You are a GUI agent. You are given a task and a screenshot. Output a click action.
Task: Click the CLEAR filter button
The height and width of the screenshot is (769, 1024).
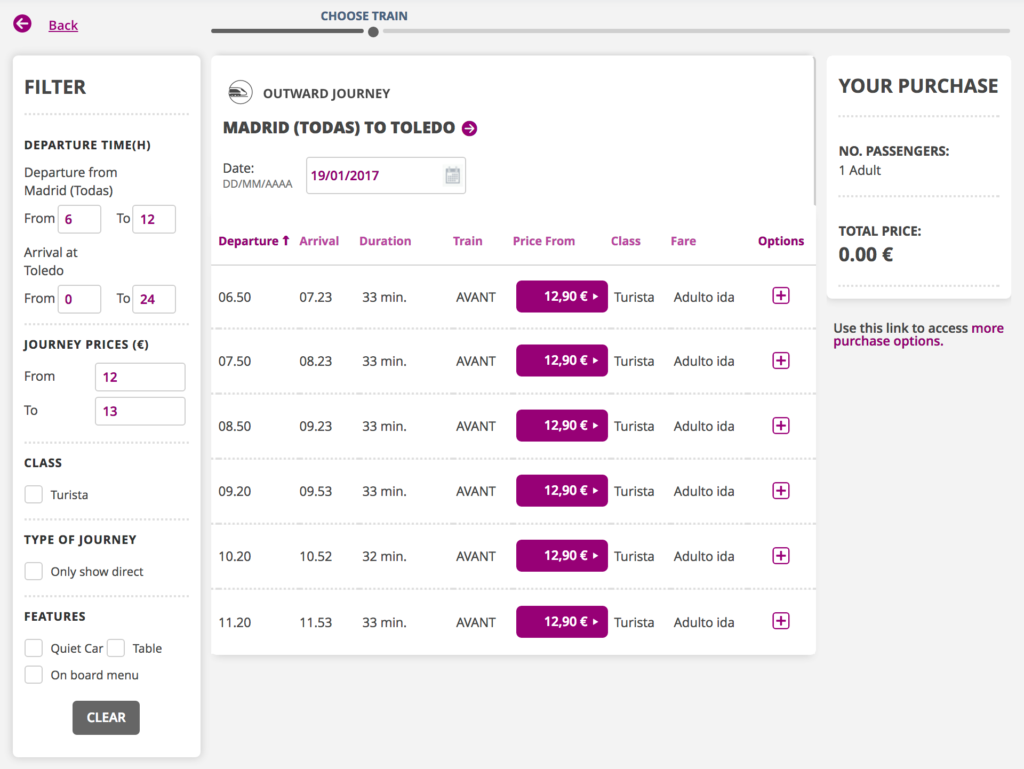point(106,717)
